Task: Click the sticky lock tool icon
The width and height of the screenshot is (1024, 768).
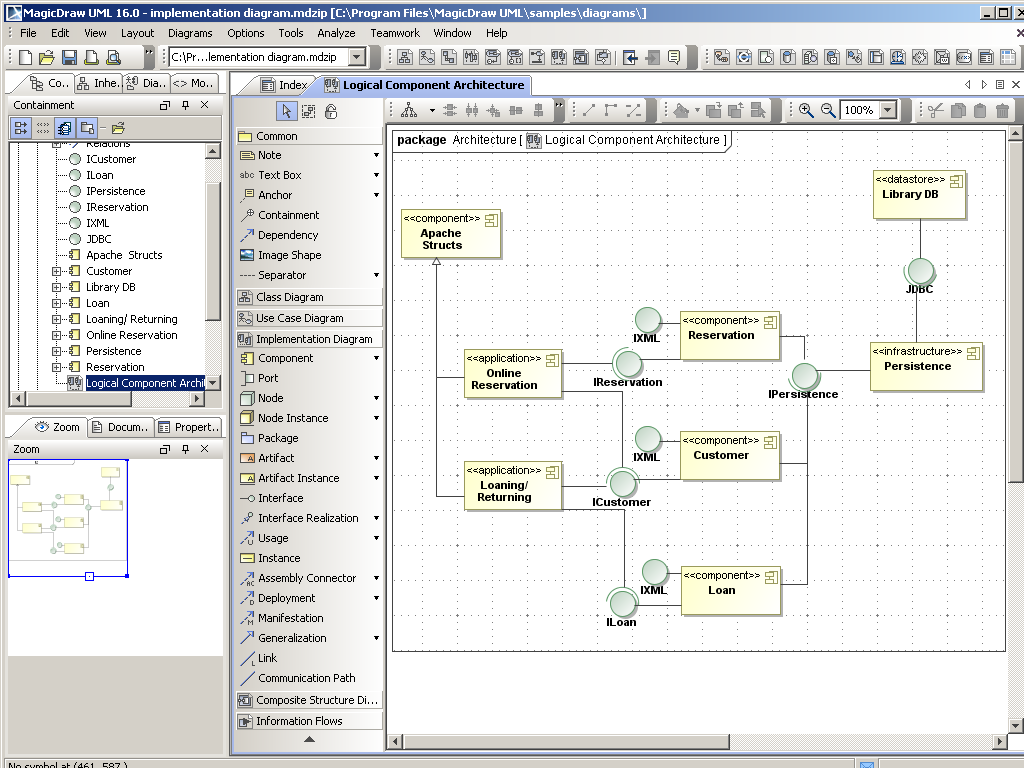Action: (331, 112)
